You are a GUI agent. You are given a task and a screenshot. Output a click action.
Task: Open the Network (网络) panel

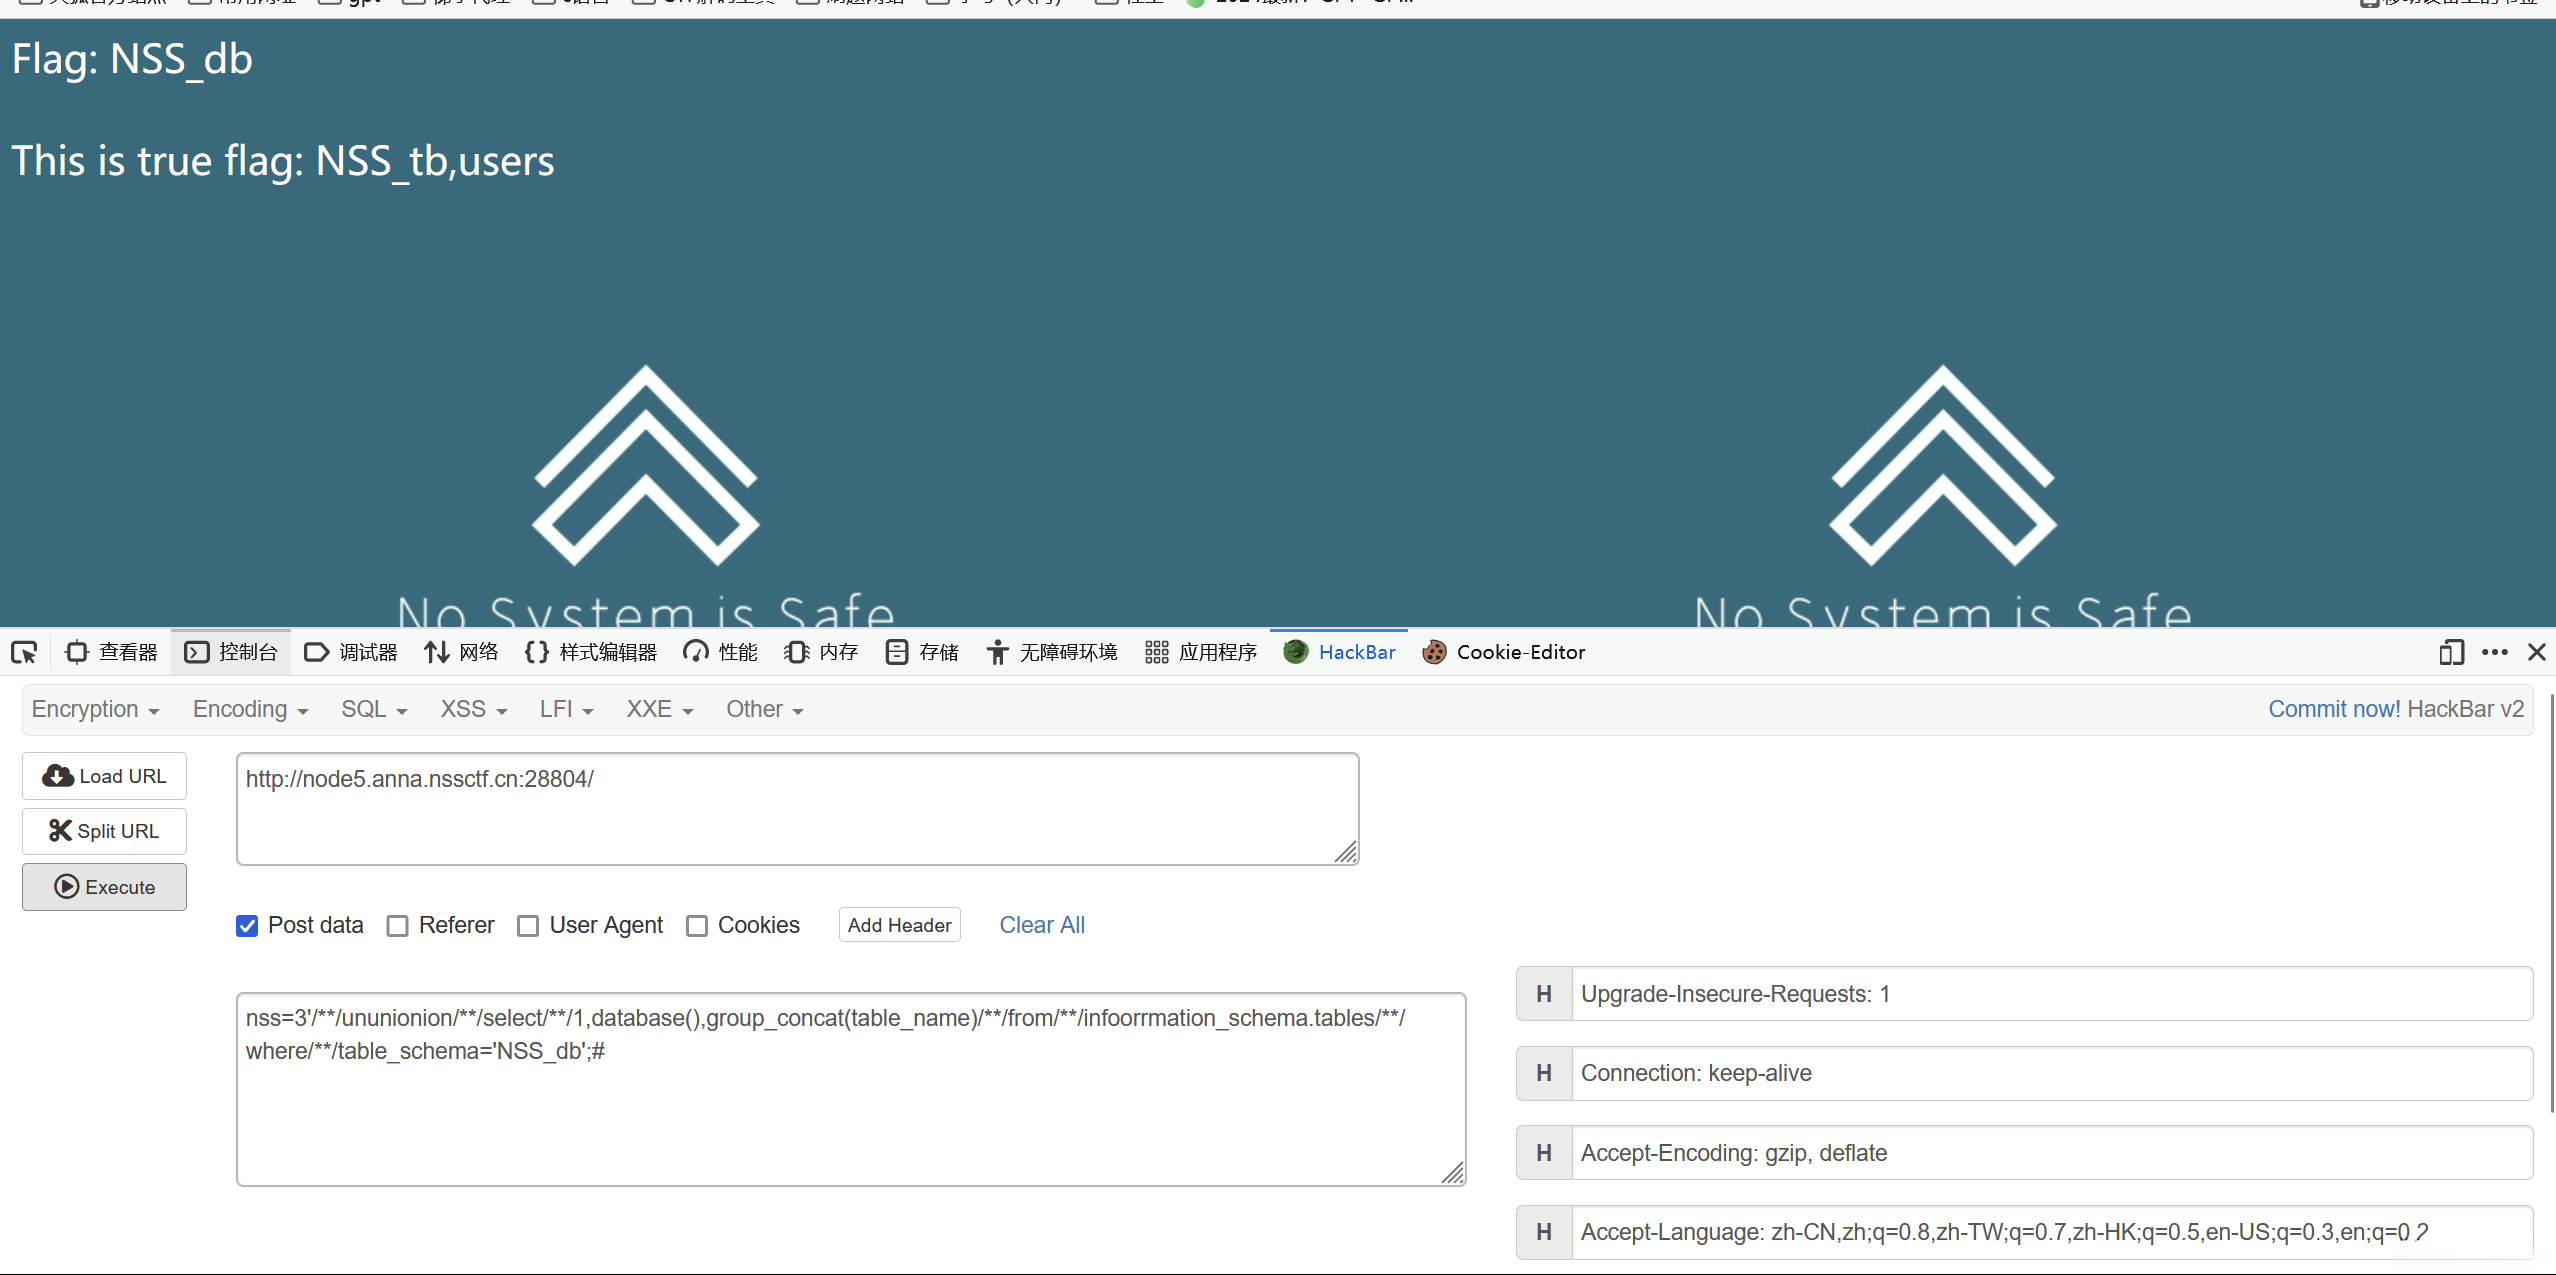point(461,653)
